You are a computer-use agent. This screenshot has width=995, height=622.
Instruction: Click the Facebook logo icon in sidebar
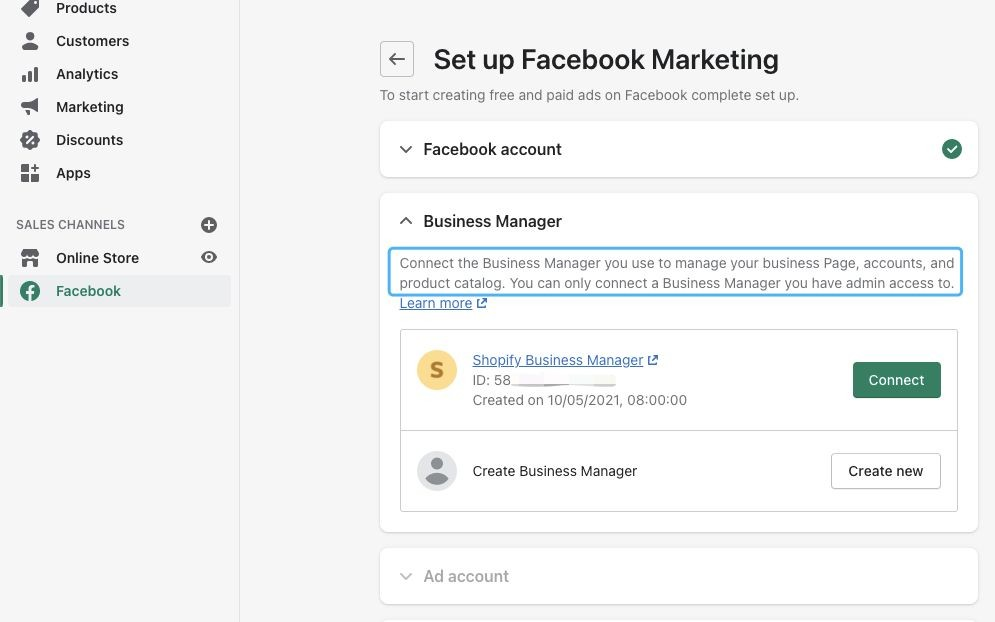click(30, 291)
